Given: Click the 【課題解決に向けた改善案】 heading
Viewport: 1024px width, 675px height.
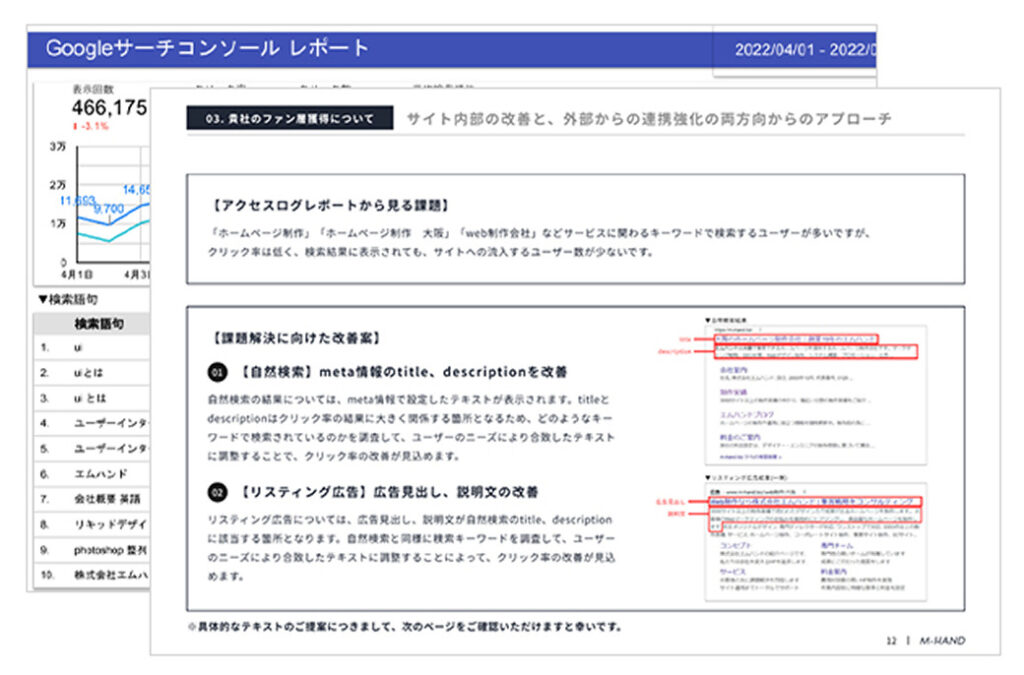Looking at the screenshot, I should [x=296, y=338].
